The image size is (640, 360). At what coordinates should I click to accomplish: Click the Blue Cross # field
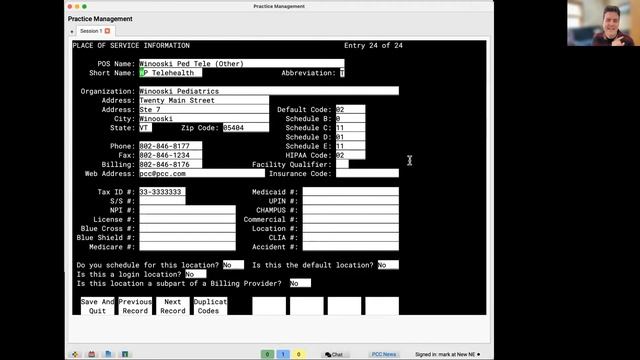(187, 229)
